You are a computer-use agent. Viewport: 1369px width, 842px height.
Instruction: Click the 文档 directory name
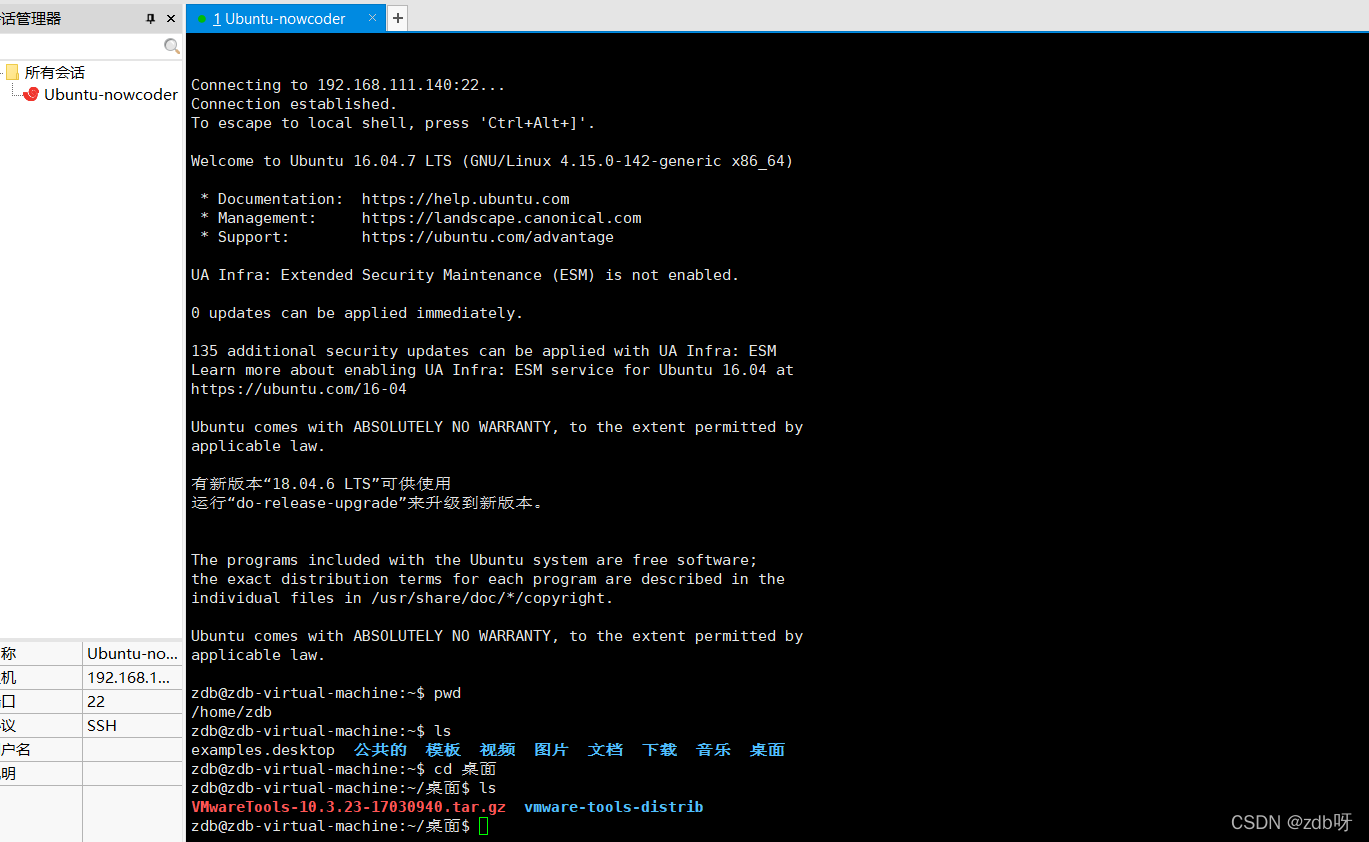(605, 750)
